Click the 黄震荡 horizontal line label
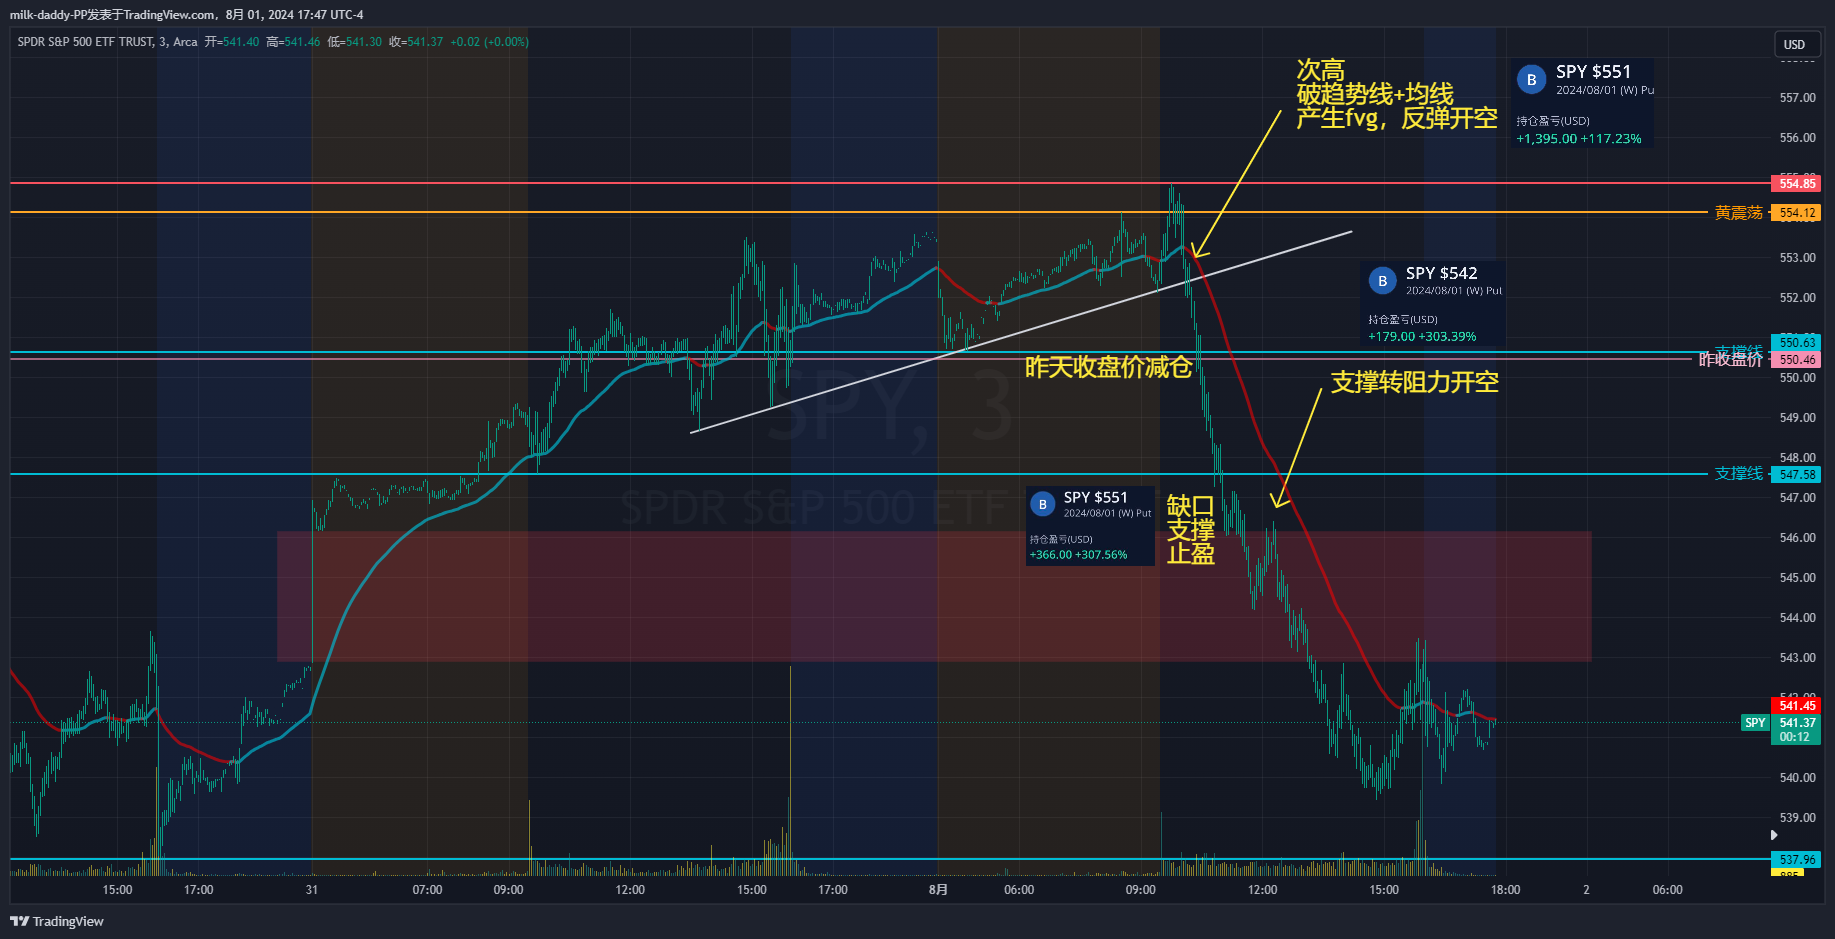The height and width of the screenshot is (939, 1835). [1738, 213]
